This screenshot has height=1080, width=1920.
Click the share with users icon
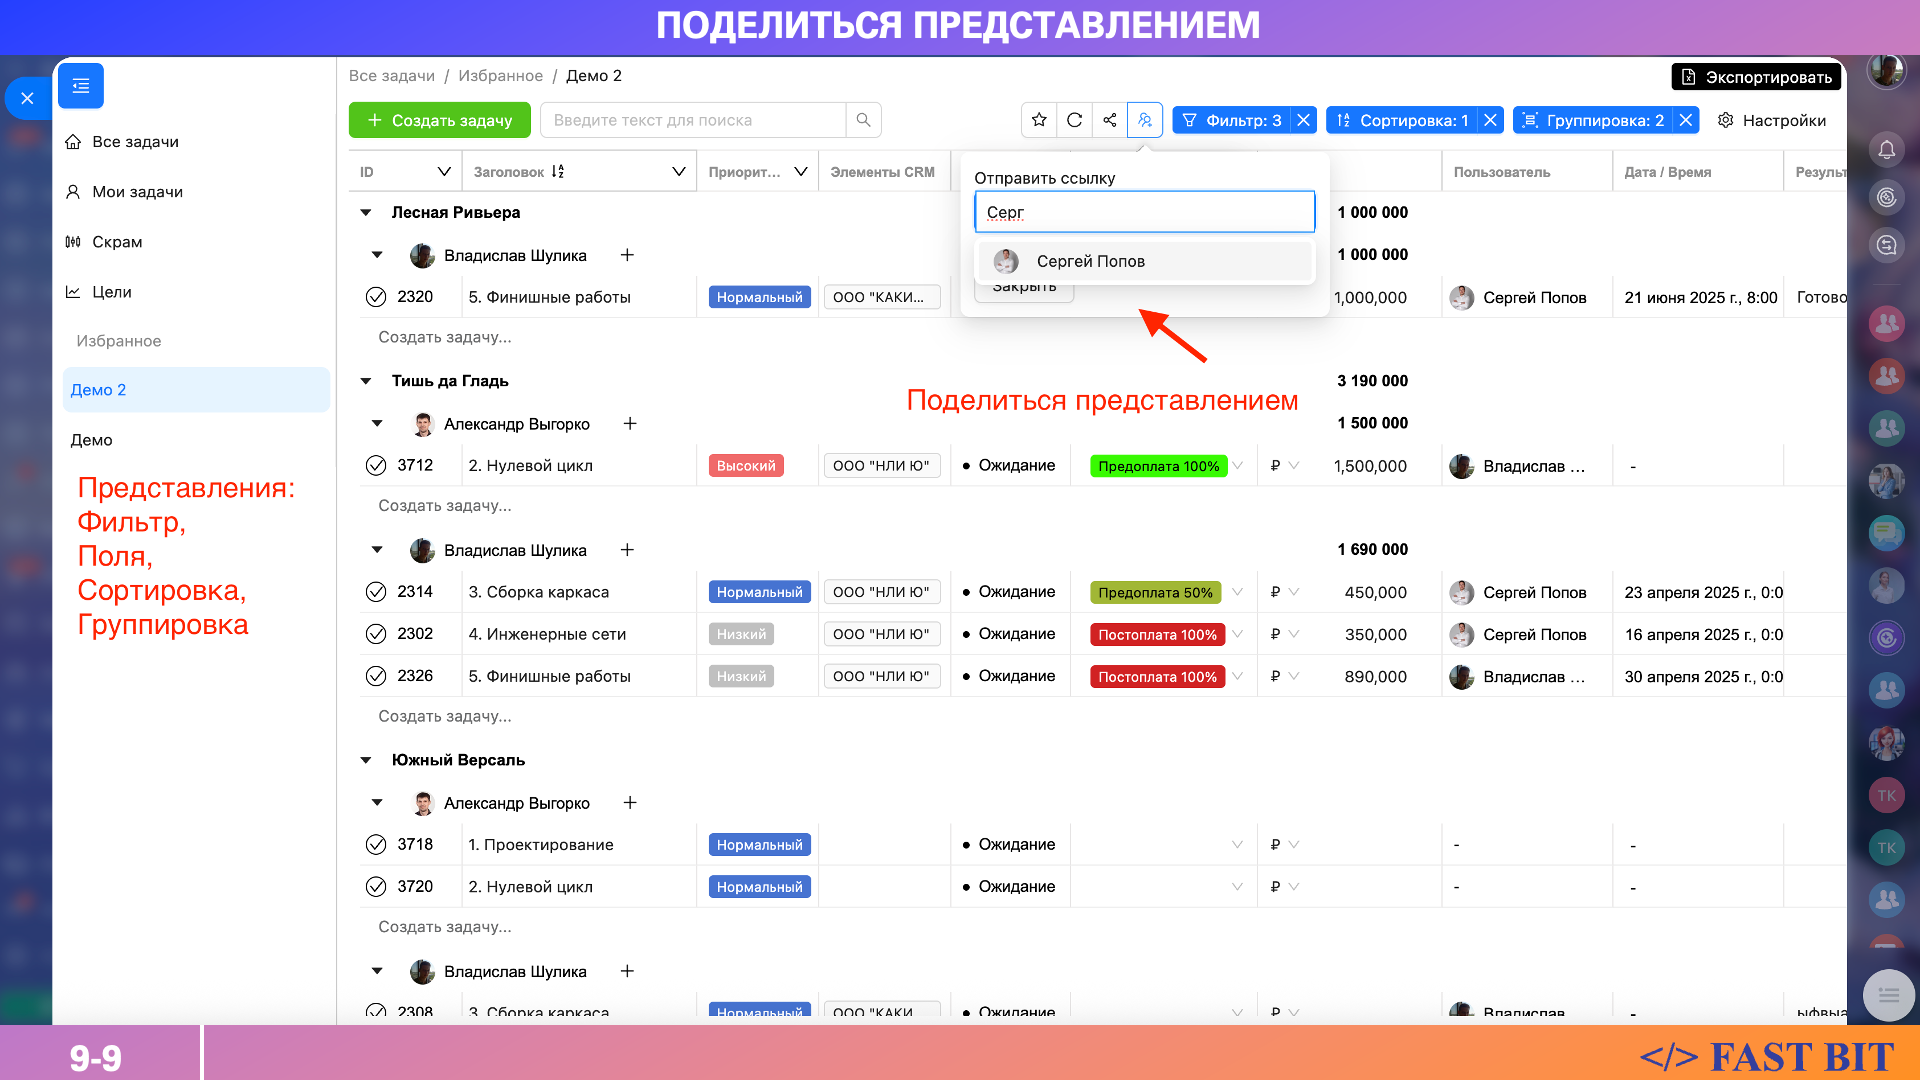[1144, 120]
